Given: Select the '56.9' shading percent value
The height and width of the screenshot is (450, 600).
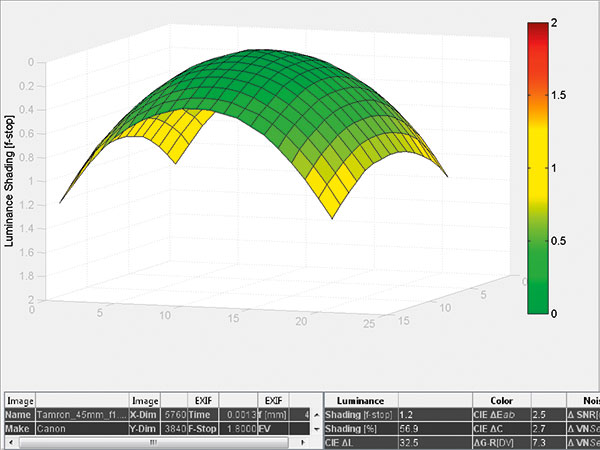Looking at the screenshot, I should 435,429.
